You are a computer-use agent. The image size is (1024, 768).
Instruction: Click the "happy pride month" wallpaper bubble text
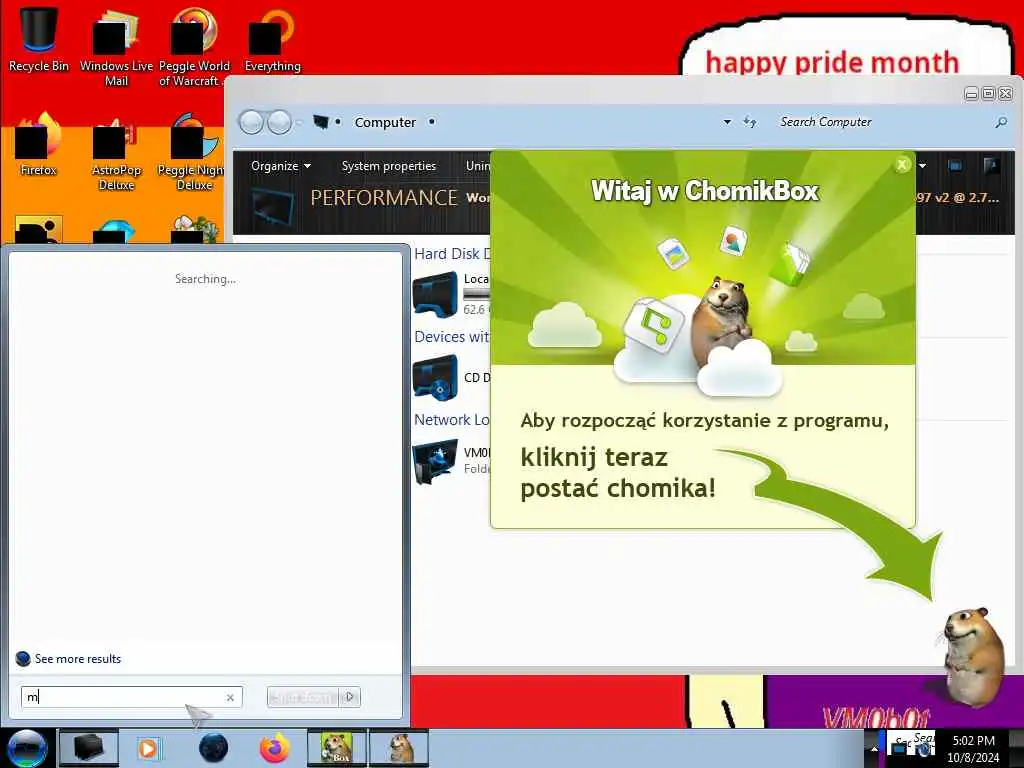832,62
